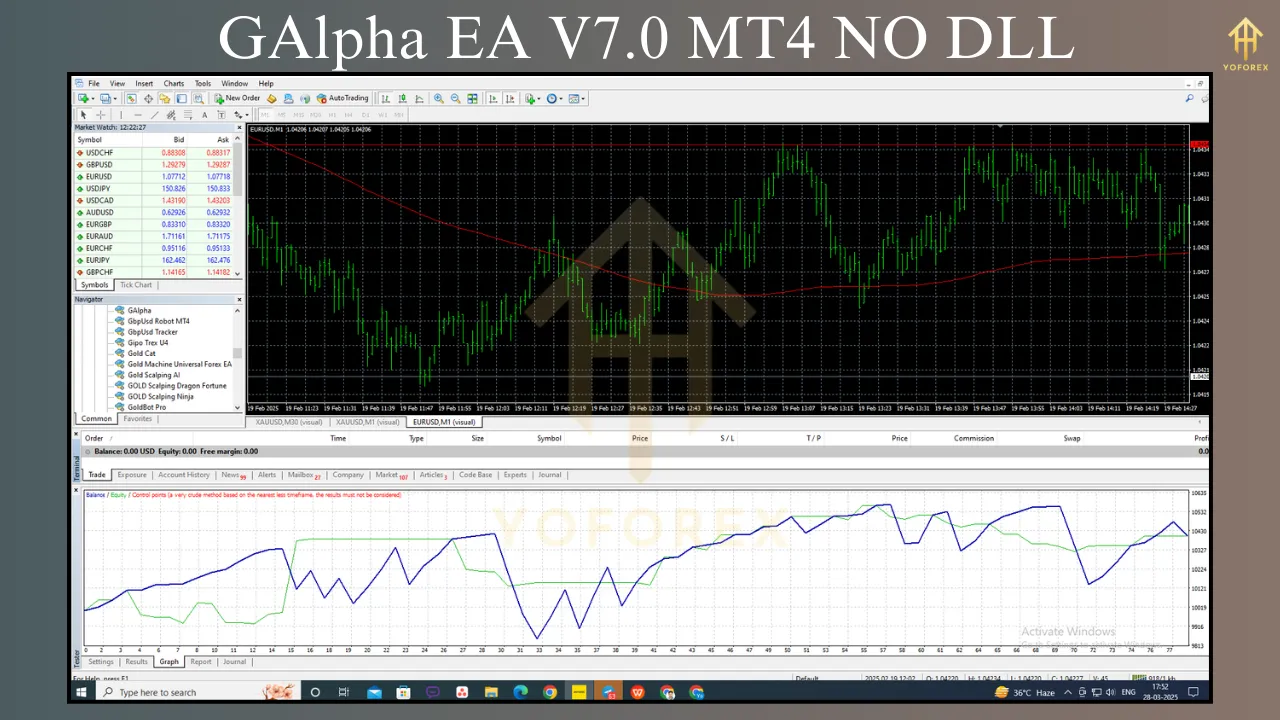This screenshot has width=1280, height=720.
Task: Select candlestick chart type icon
Action: pyautogui.click(x=402, y=98)
